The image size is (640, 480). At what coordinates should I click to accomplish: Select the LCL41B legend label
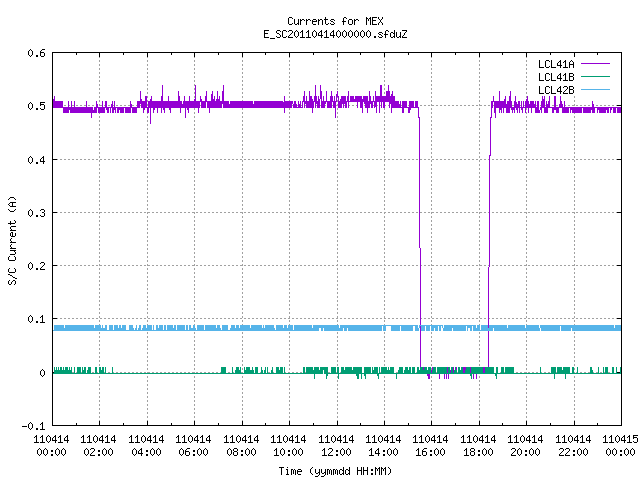[x=556, y=77]
